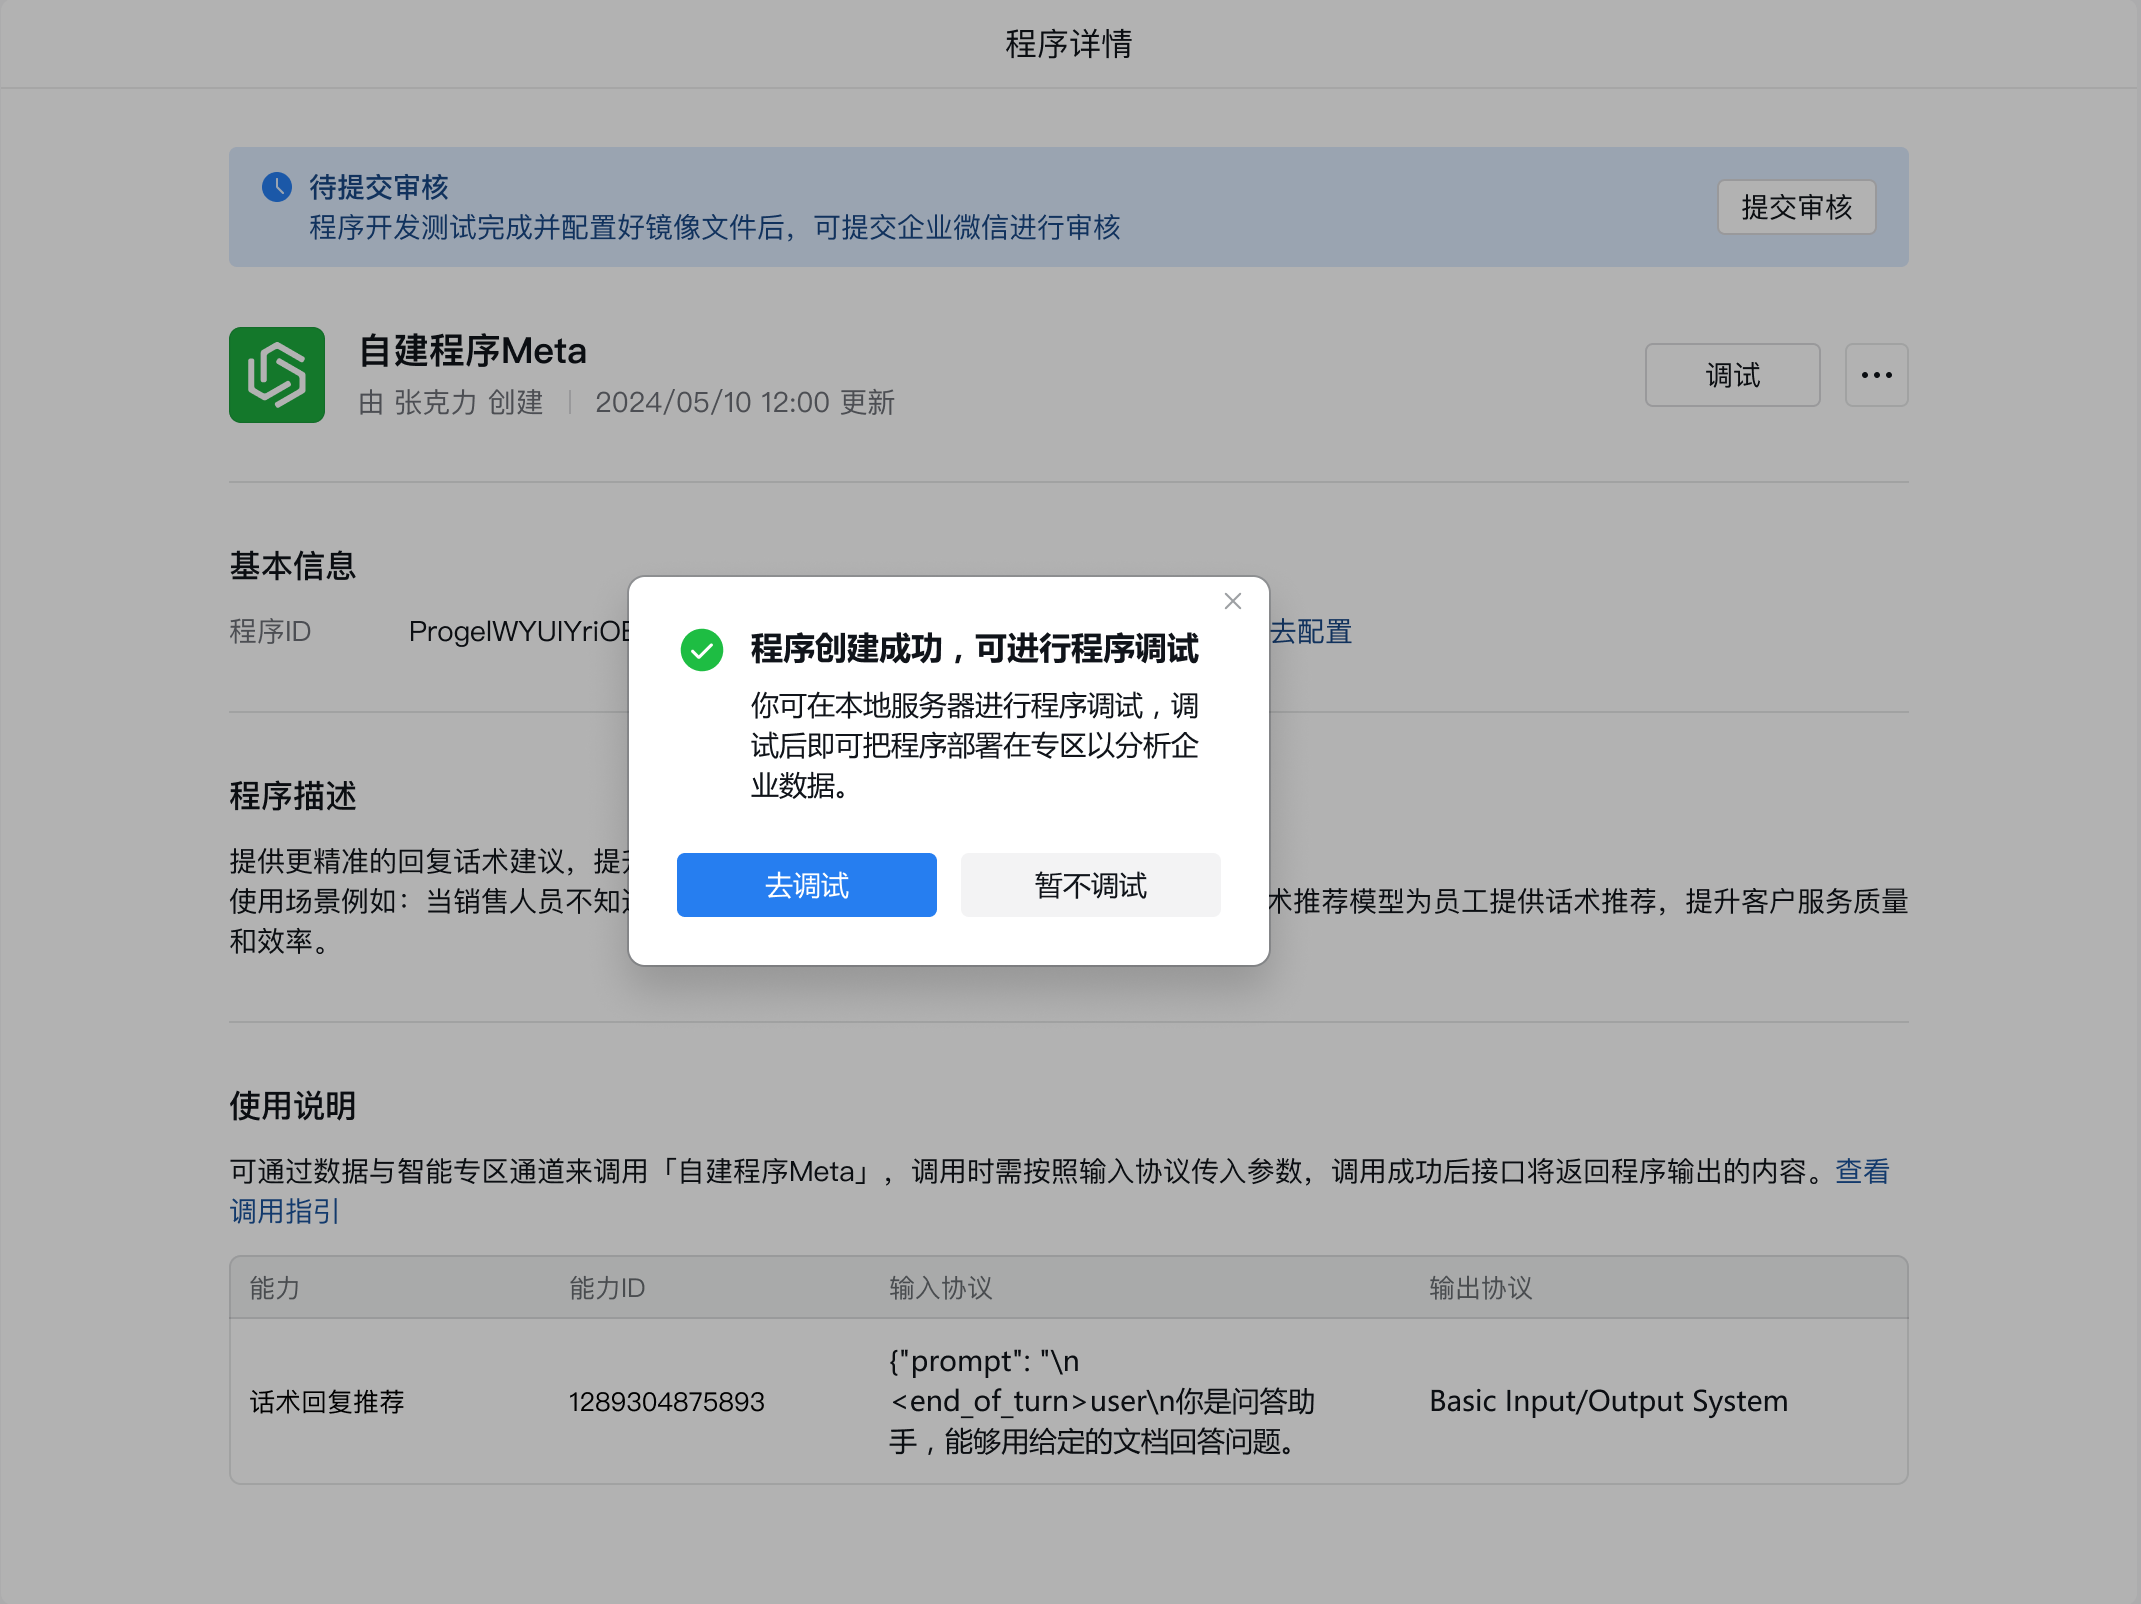Click the 自建程序Meta program name
2141x1604 pixels.
pos(472,351)
